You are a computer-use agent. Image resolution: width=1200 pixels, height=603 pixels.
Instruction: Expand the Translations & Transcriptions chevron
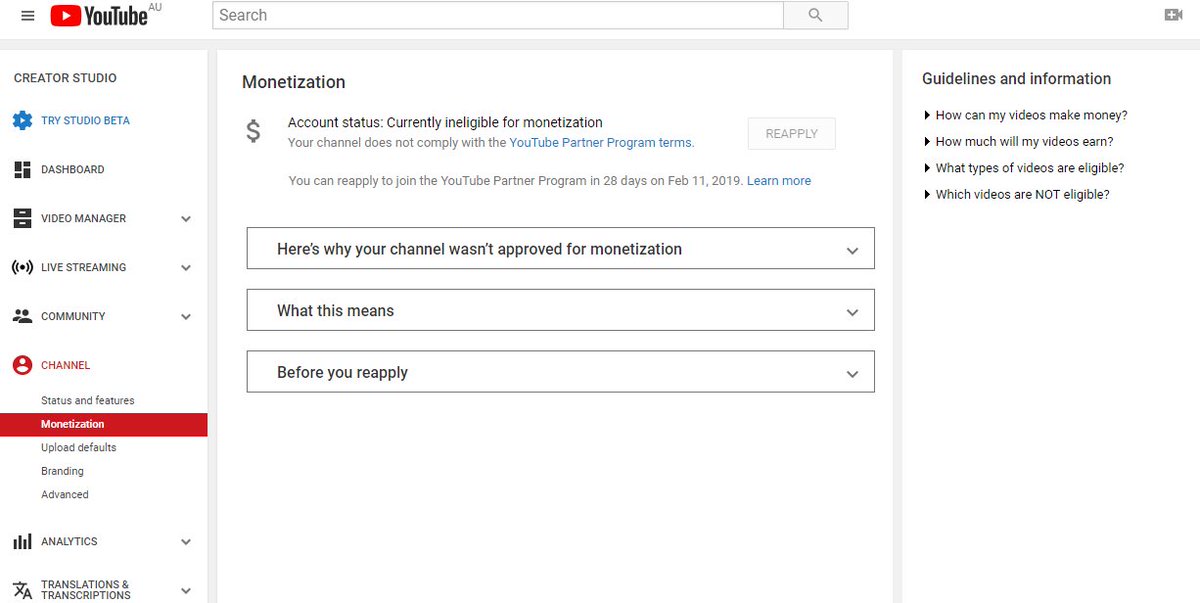tap(186, 591)
